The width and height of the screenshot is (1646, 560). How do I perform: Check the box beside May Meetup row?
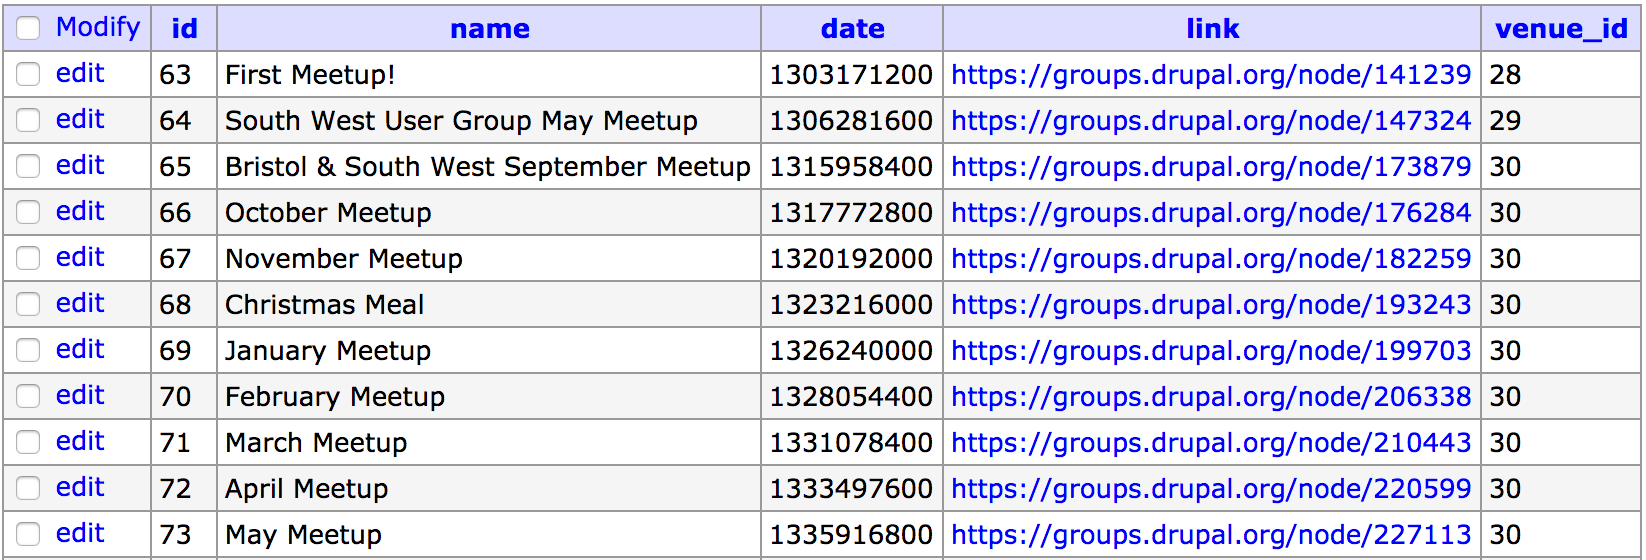[28, 534]
